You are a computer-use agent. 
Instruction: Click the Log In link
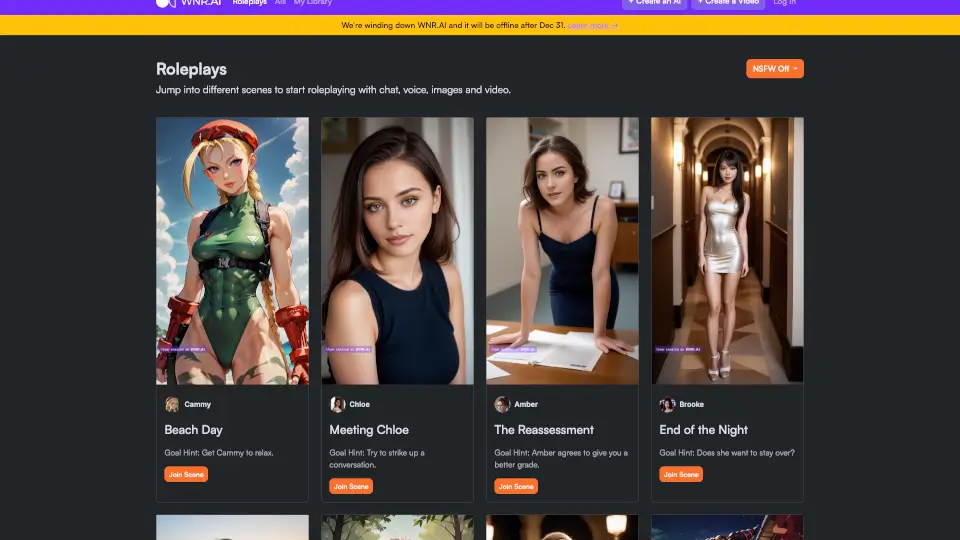pyautogui.click(x=785, y=3)
